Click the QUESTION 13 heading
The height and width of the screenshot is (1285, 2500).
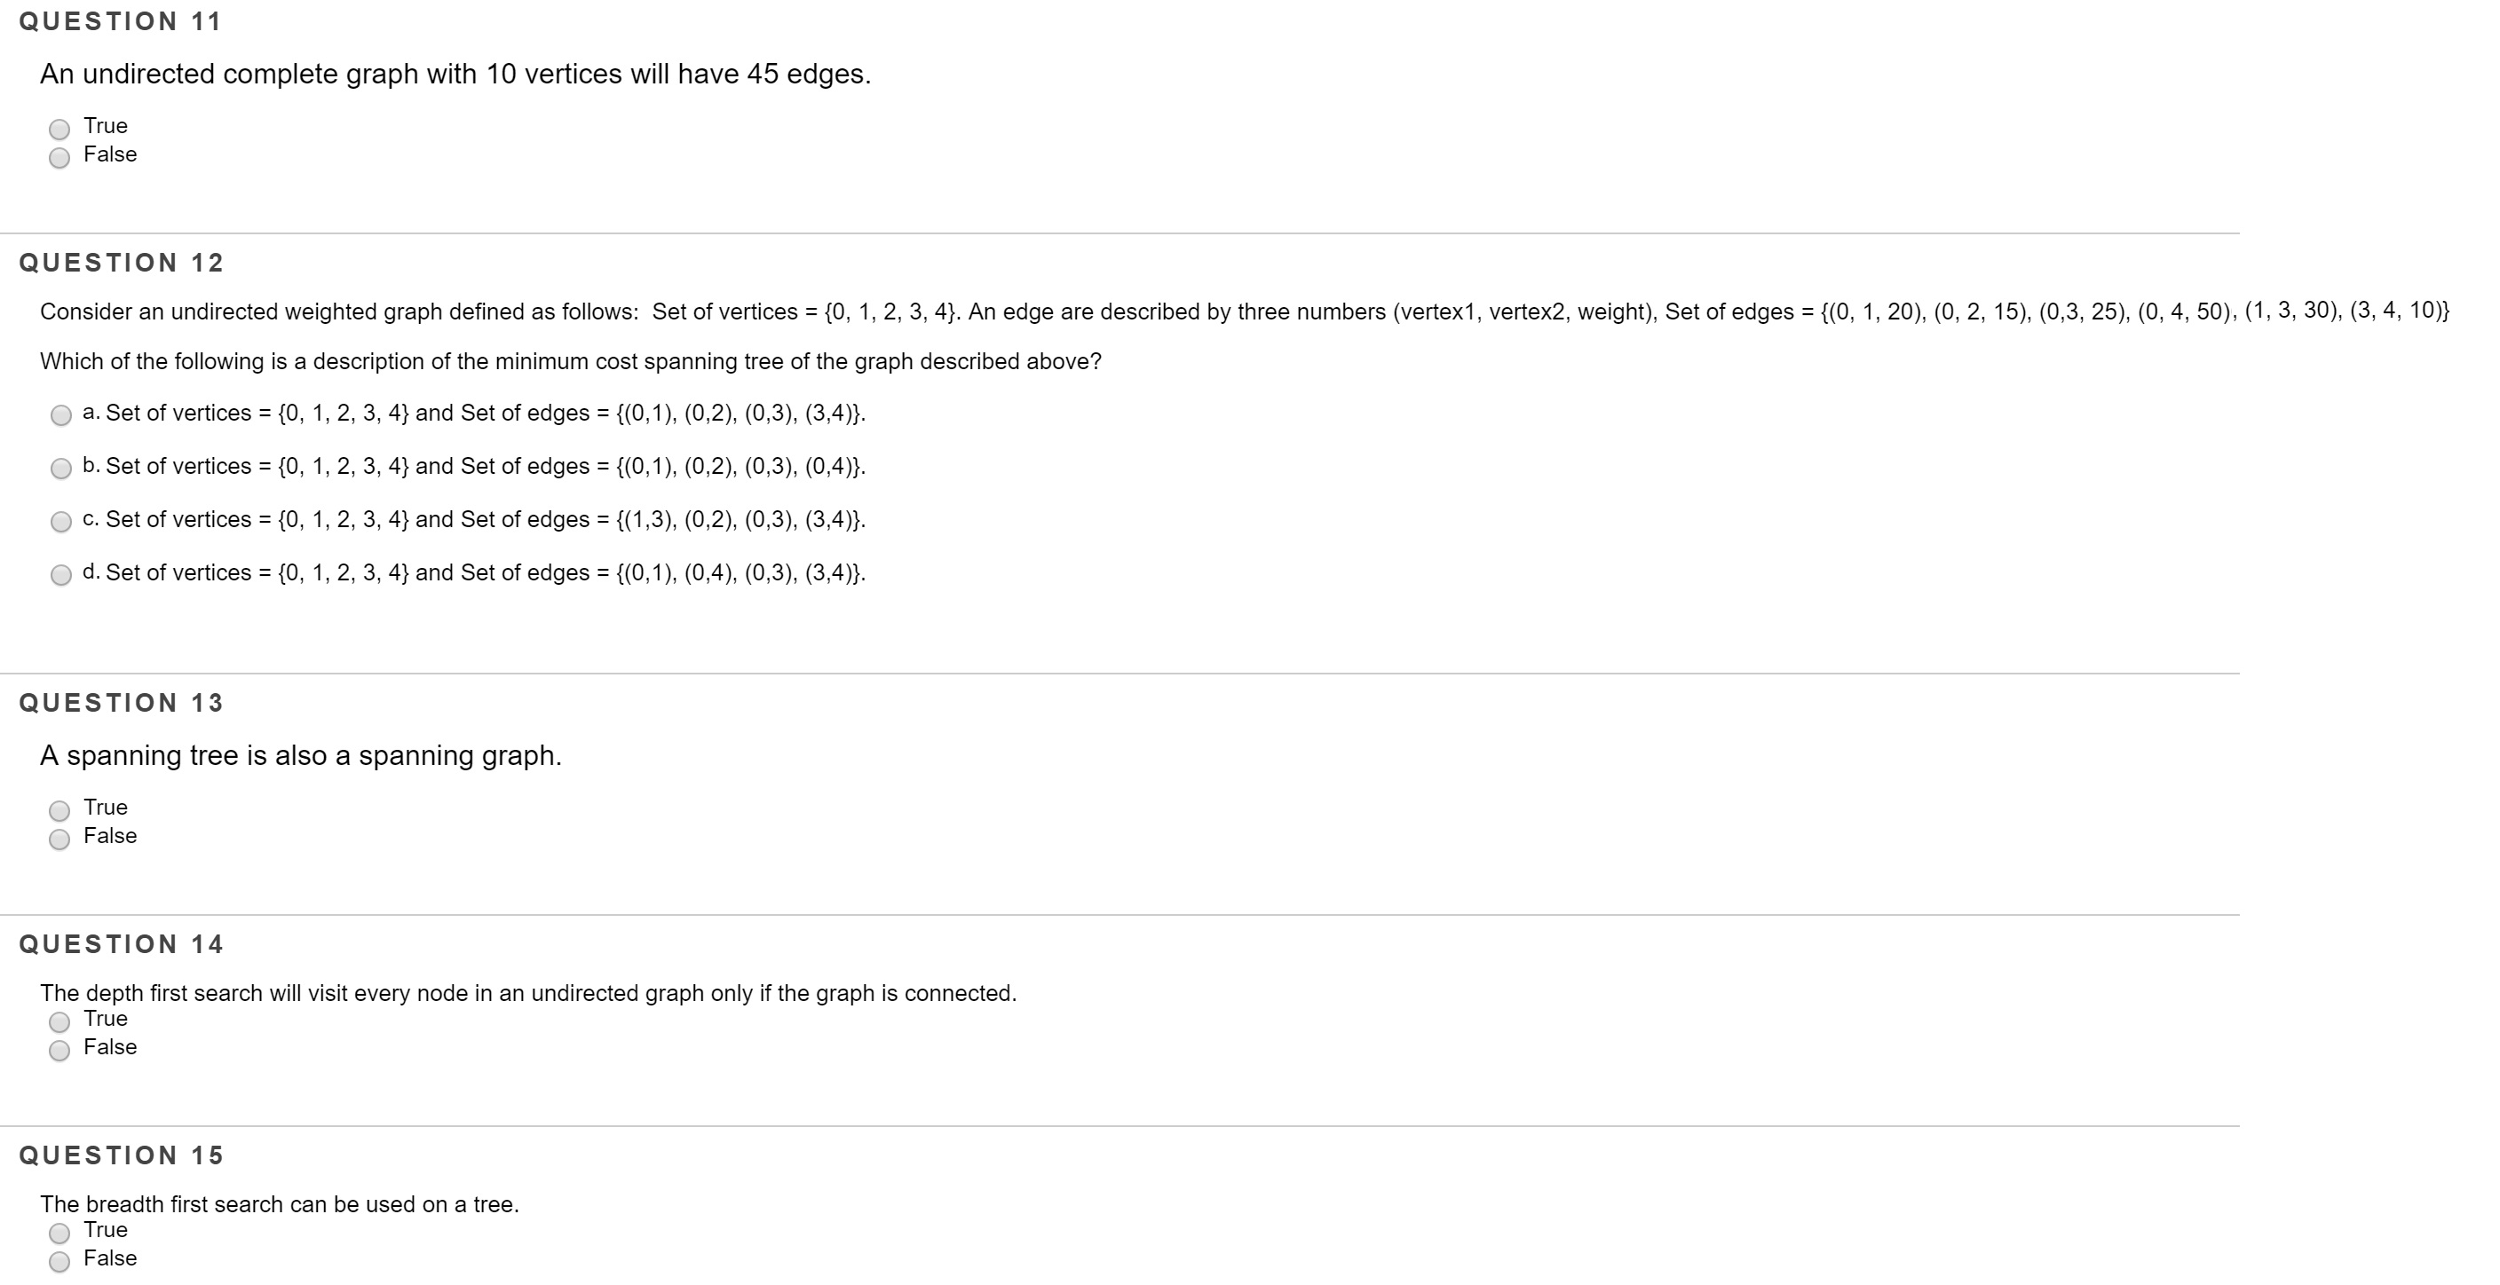[x=120, y=703]
